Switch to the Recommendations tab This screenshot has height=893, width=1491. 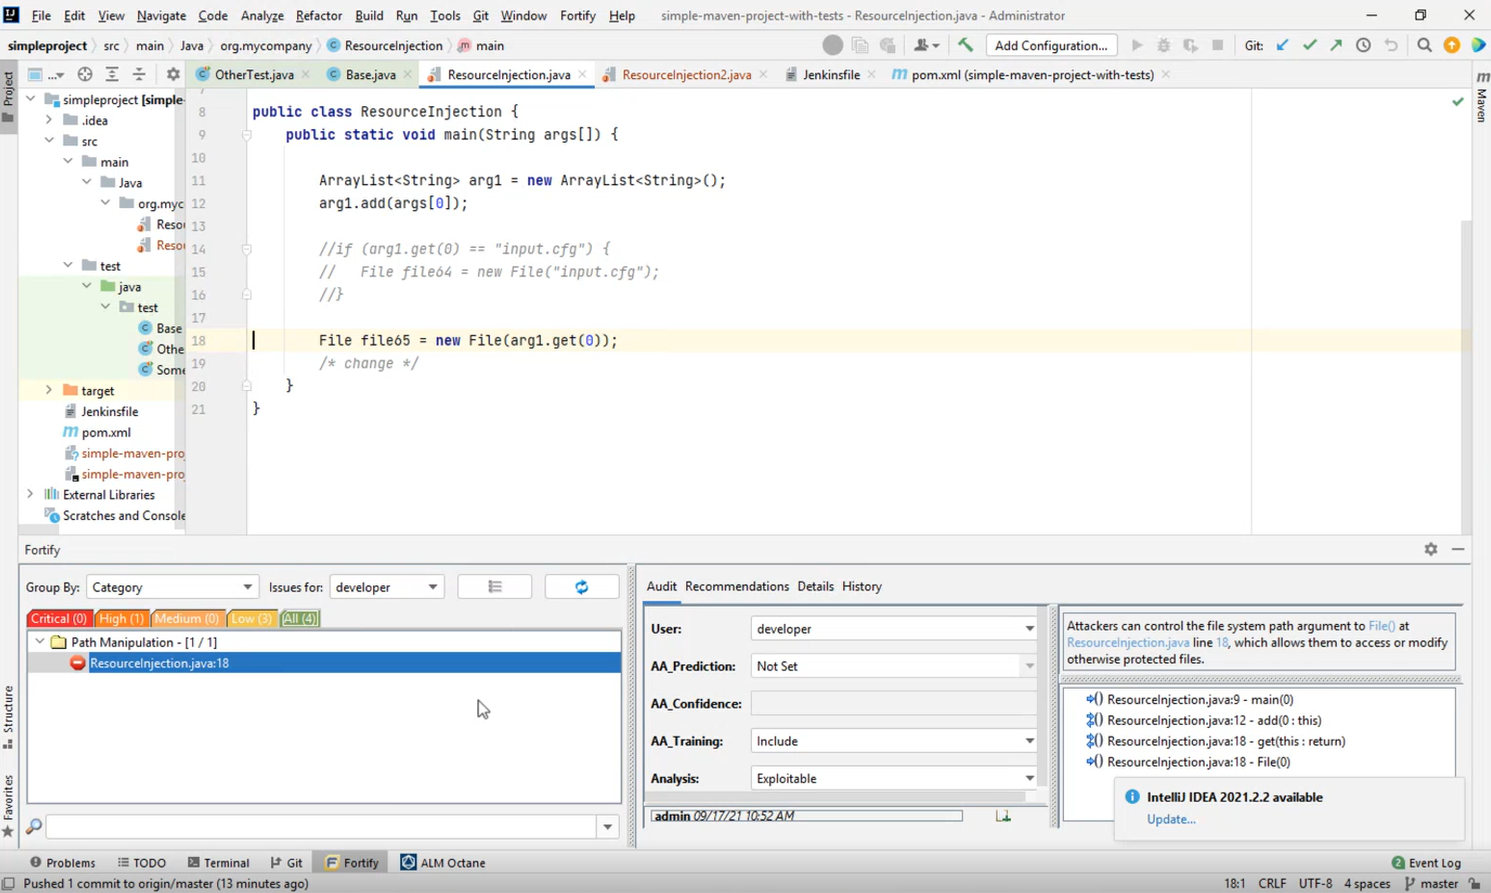click(736, 586)
